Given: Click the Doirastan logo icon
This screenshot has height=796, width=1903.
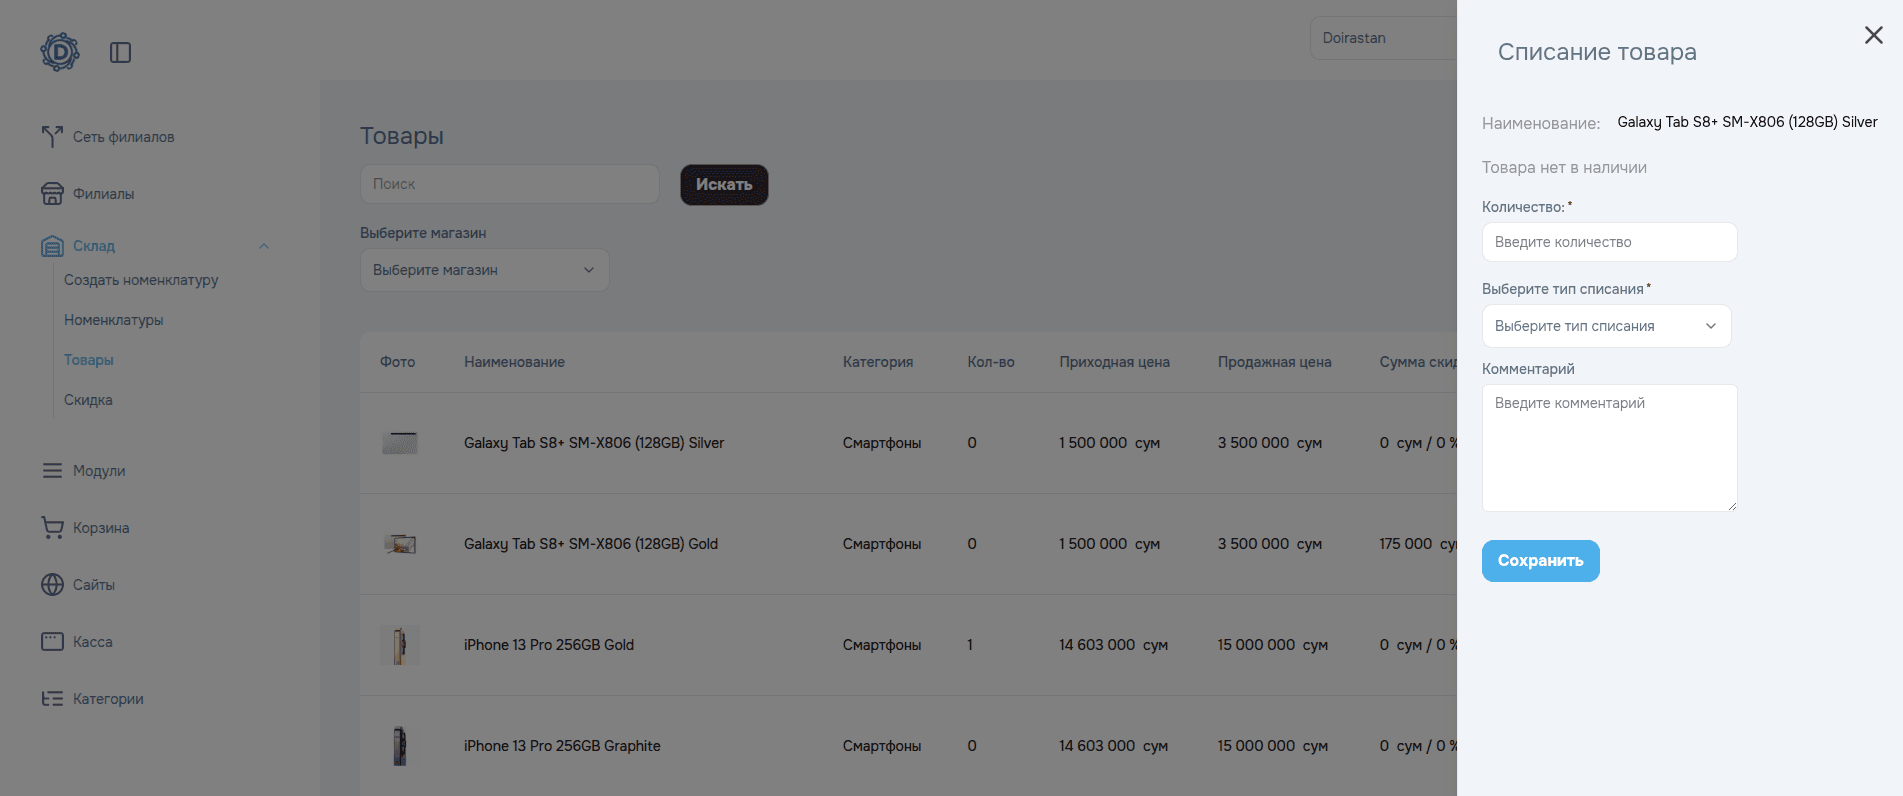Looking at the screenshot, I should [x=60, y=52].
